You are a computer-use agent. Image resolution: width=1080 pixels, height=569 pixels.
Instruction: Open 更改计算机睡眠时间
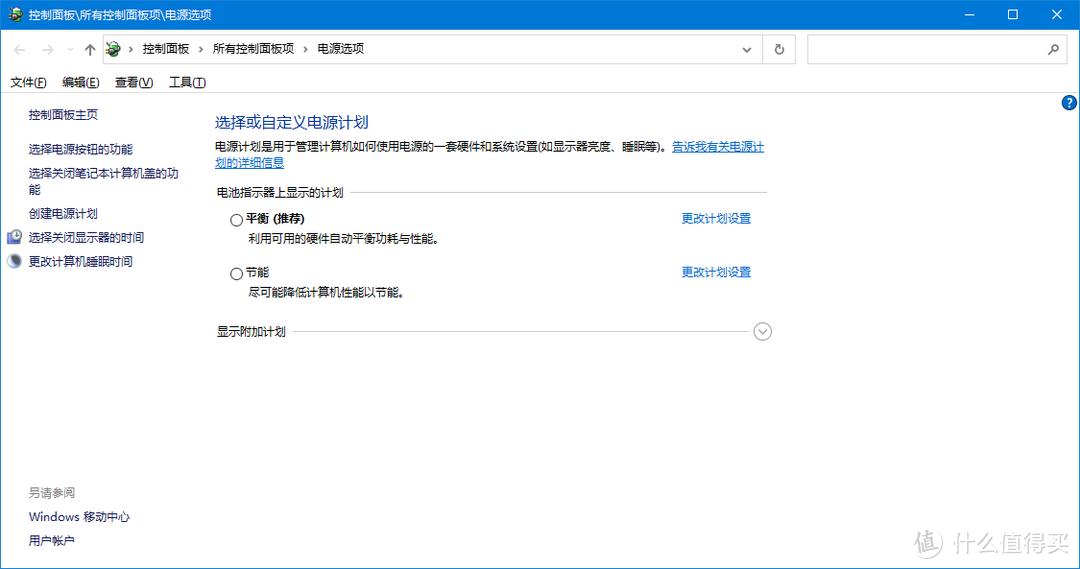tap(81, 262)
